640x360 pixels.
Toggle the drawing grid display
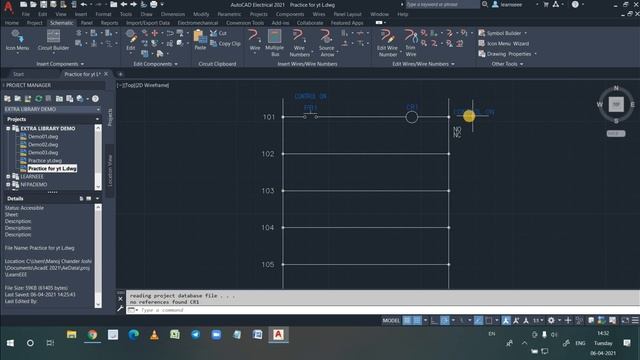pyautogui.click(x=407, y=321)
